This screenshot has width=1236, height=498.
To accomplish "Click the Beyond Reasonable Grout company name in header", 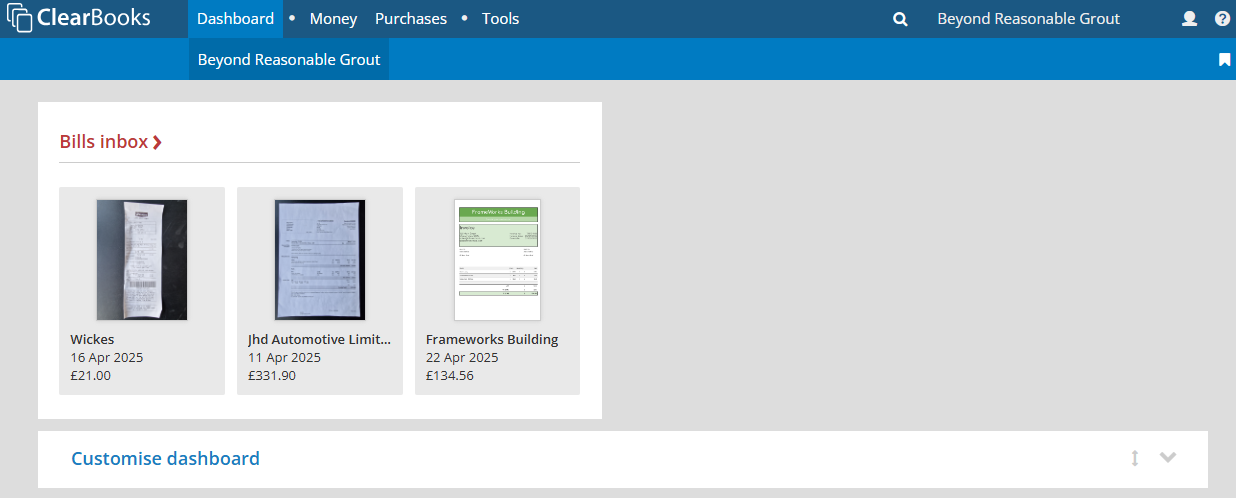I will [1029, 19].
